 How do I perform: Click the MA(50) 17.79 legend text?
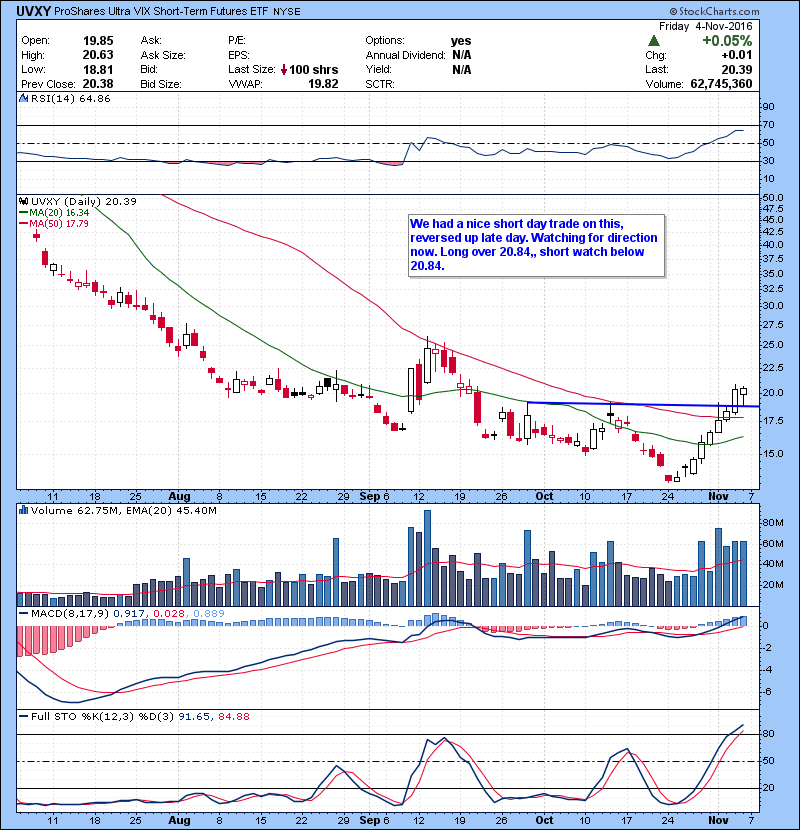click(x=59, y=223)
